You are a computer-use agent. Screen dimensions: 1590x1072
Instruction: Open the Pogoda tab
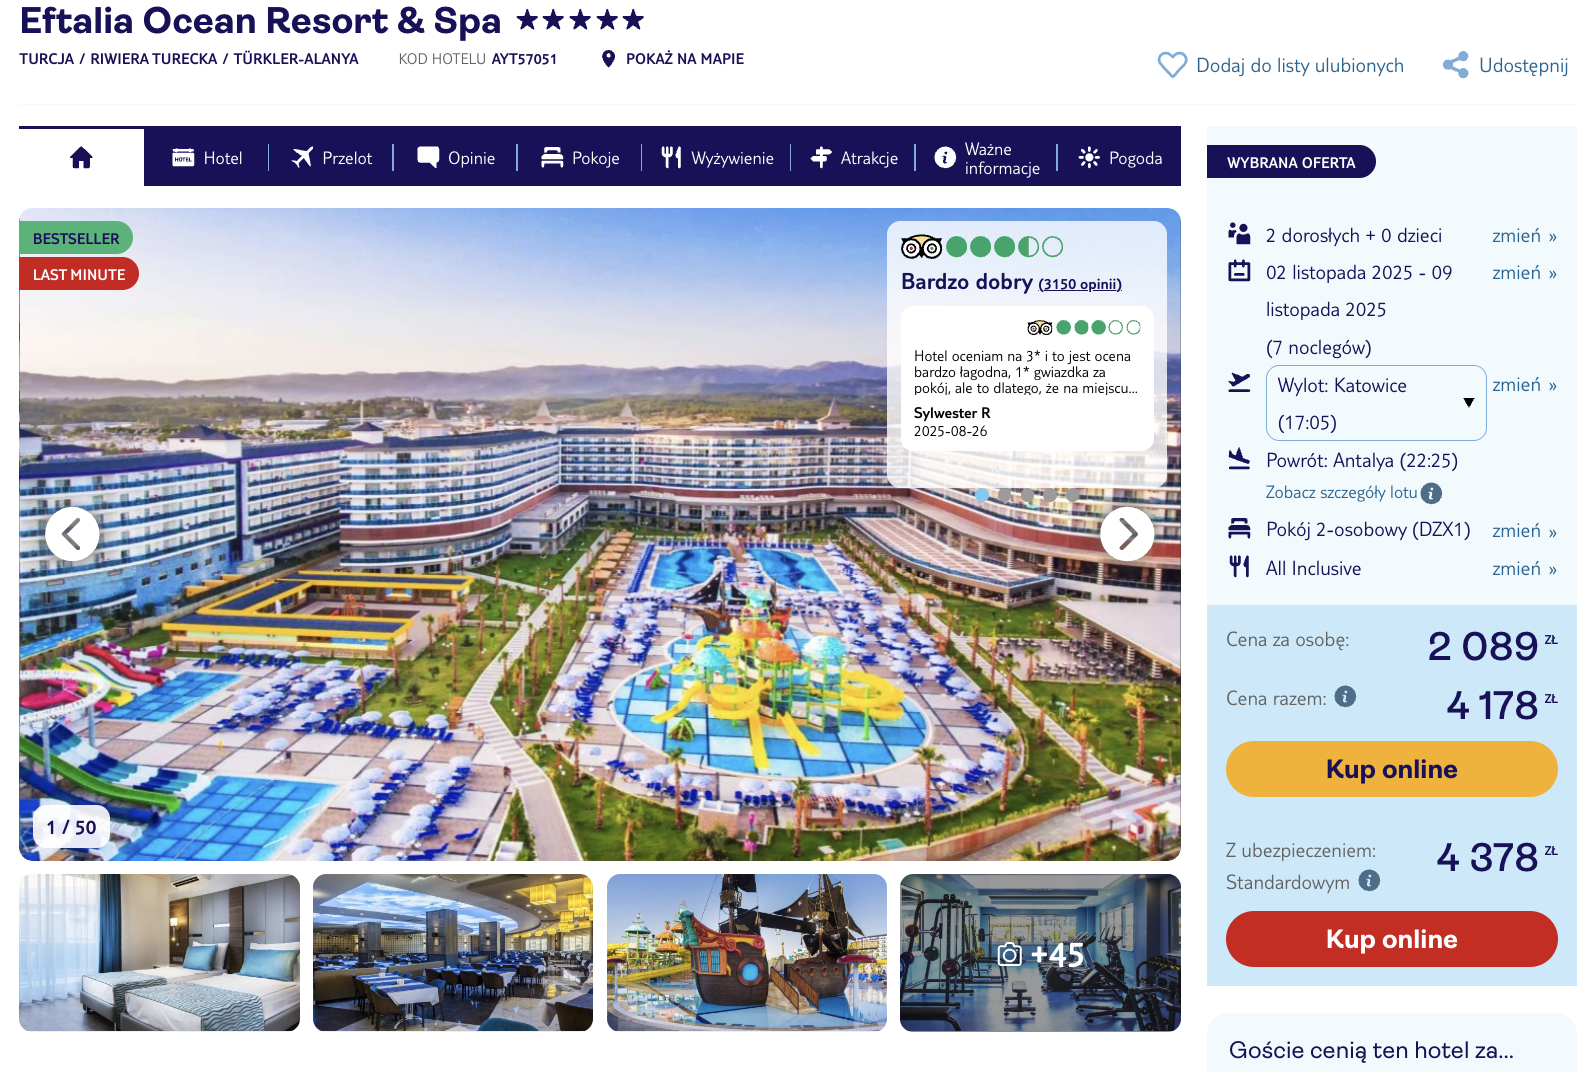click(1120, 158)
